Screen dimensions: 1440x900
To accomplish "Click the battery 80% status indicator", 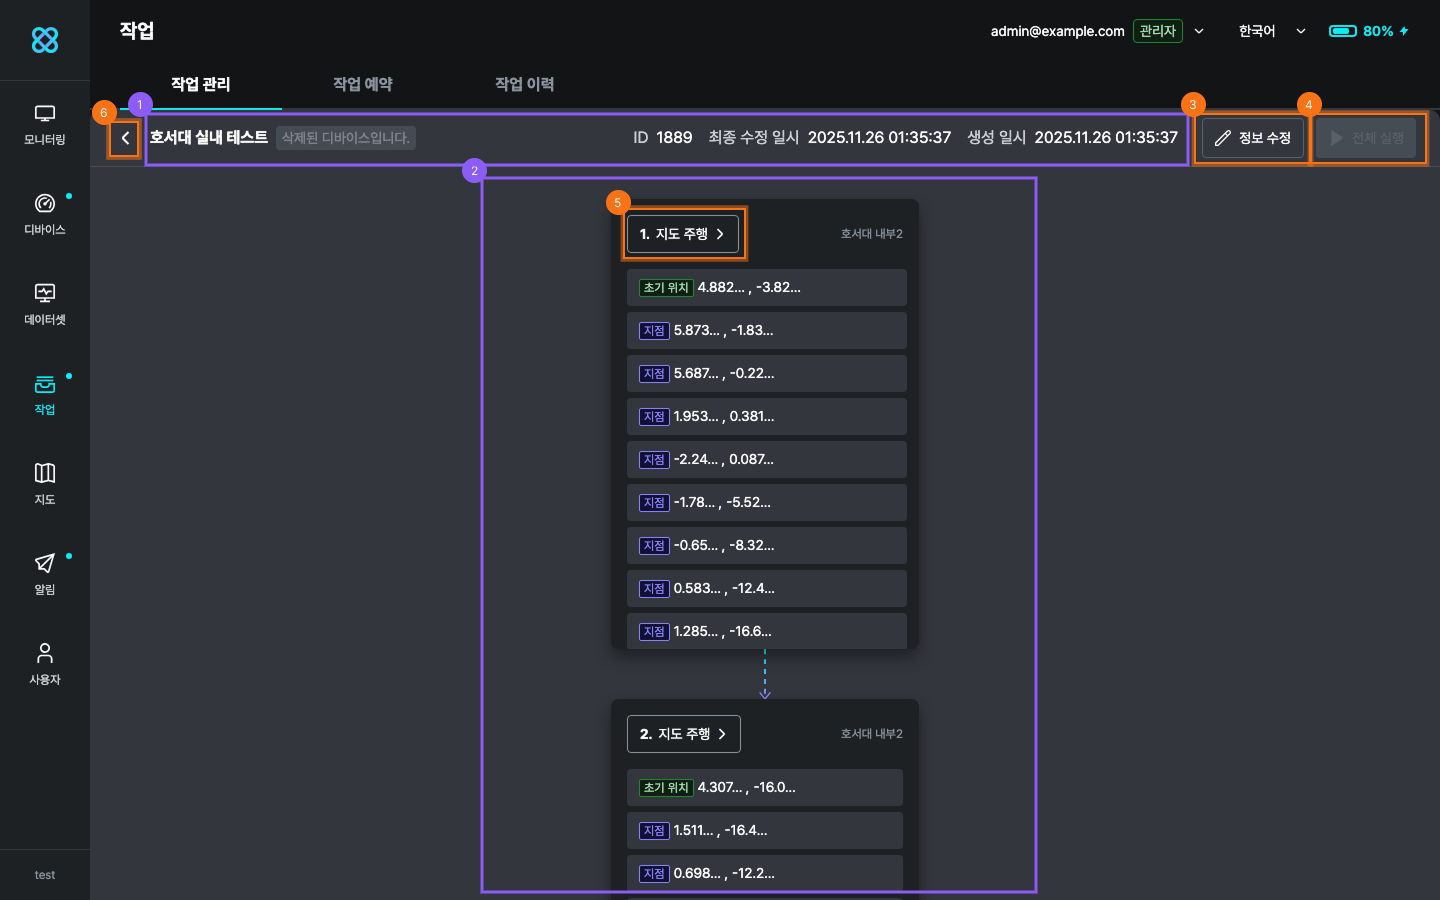I will [1368, 31].
